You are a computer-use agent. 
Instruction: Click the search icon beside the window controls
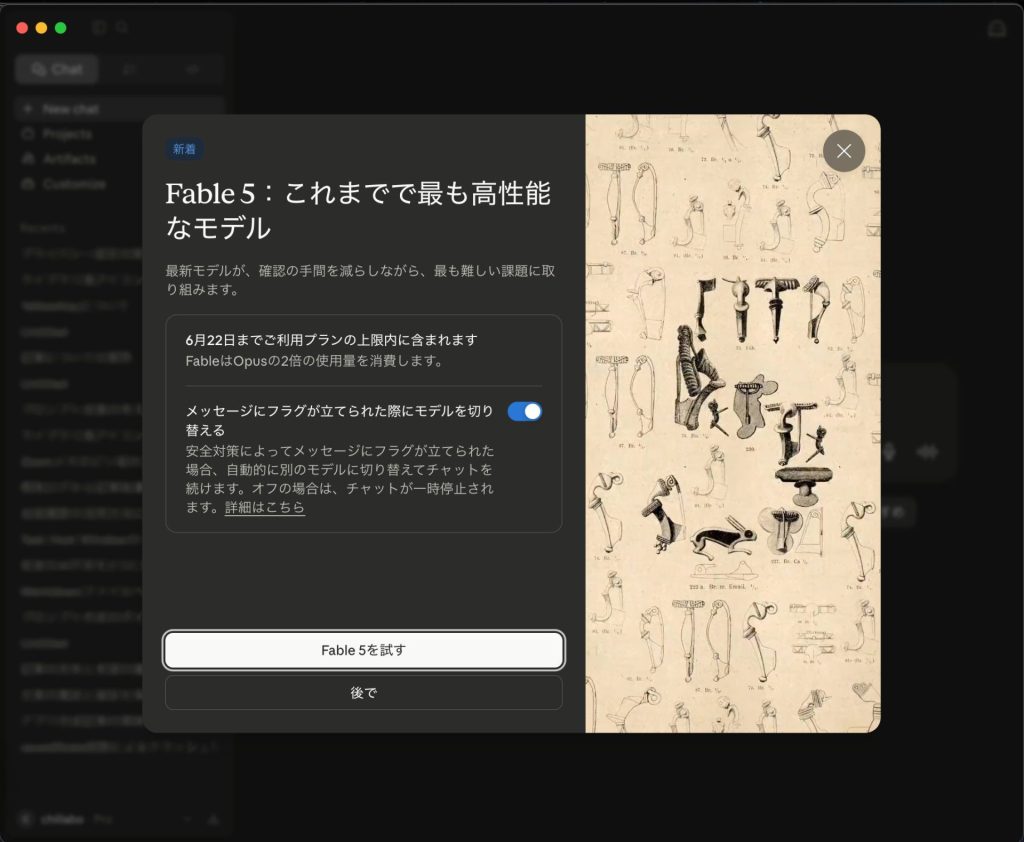point(121,27)
